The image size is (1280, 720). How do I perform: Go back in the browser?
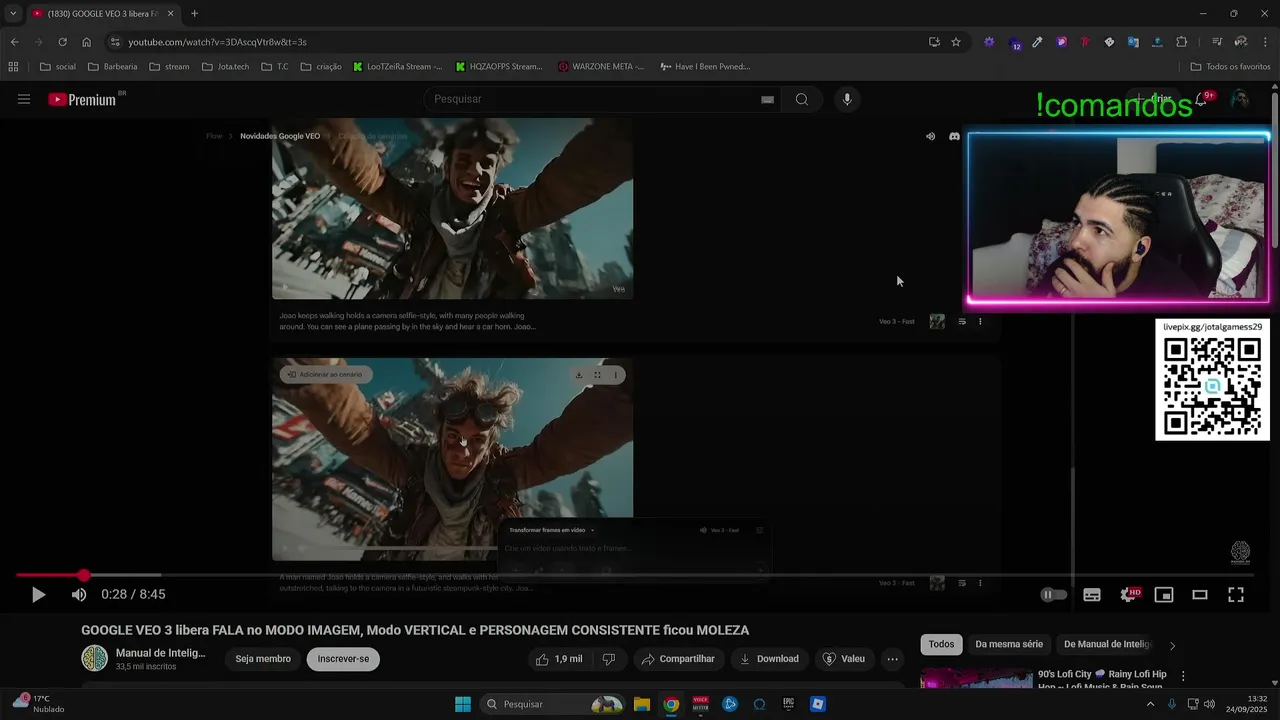coord(14,42)
